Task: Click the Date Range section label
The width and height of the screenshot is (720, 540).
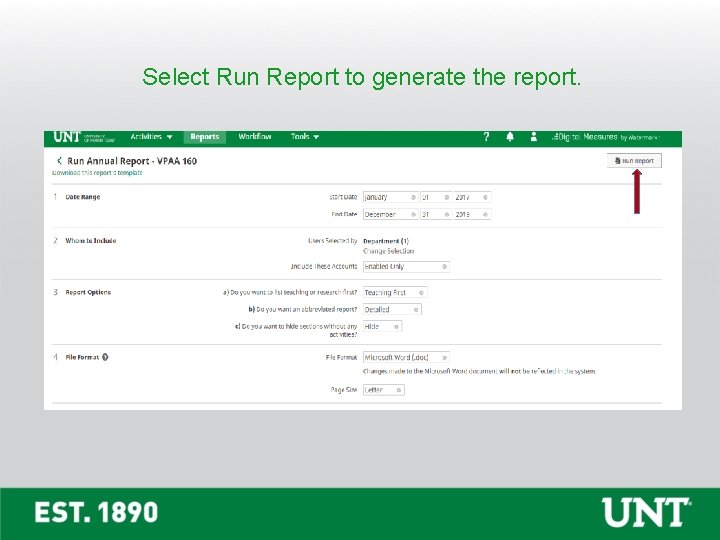Action: click(x=83, y=197)
